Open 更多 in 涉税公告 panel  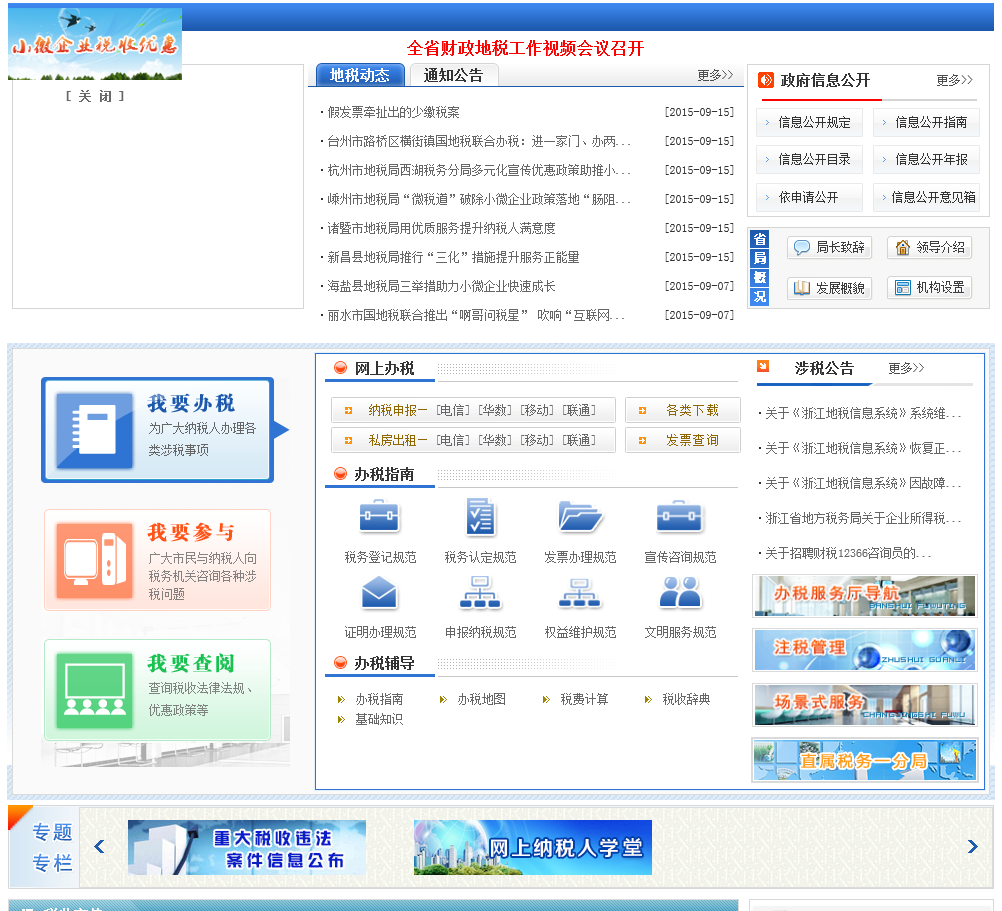click(x=906, y=368)
